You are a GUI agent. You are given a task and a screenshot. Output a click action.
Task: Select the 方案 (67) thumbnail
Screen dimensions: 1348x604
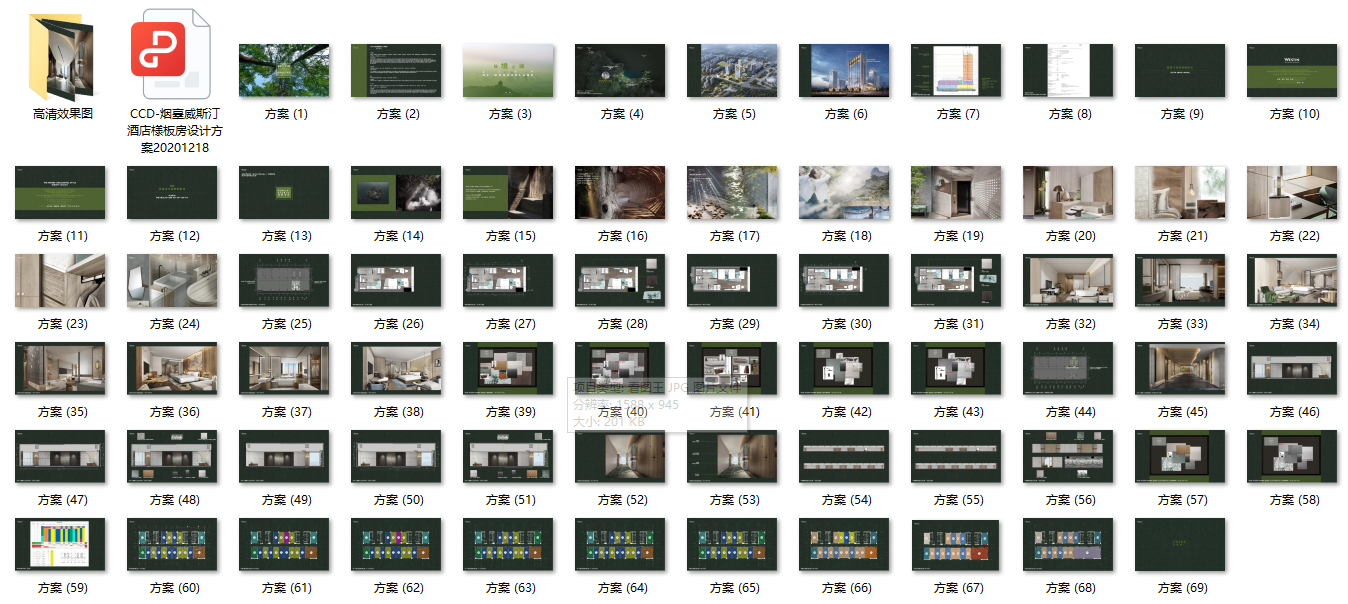click(x=956, y=544)
